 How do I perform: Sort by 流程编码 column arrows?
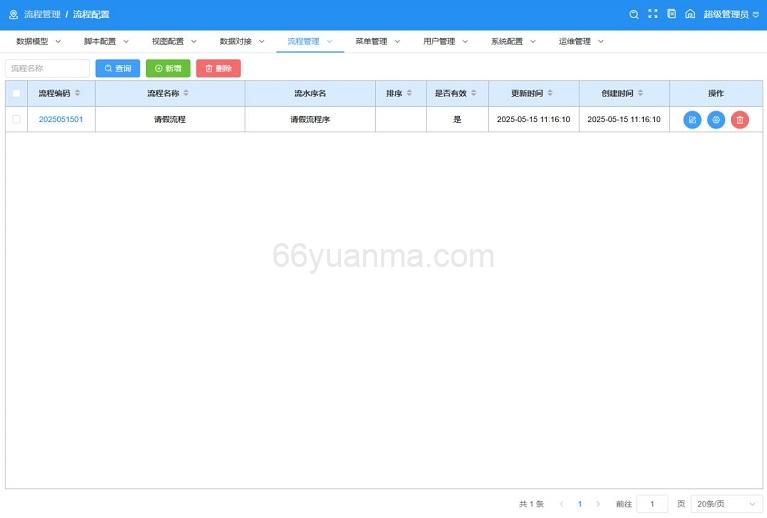77,93
